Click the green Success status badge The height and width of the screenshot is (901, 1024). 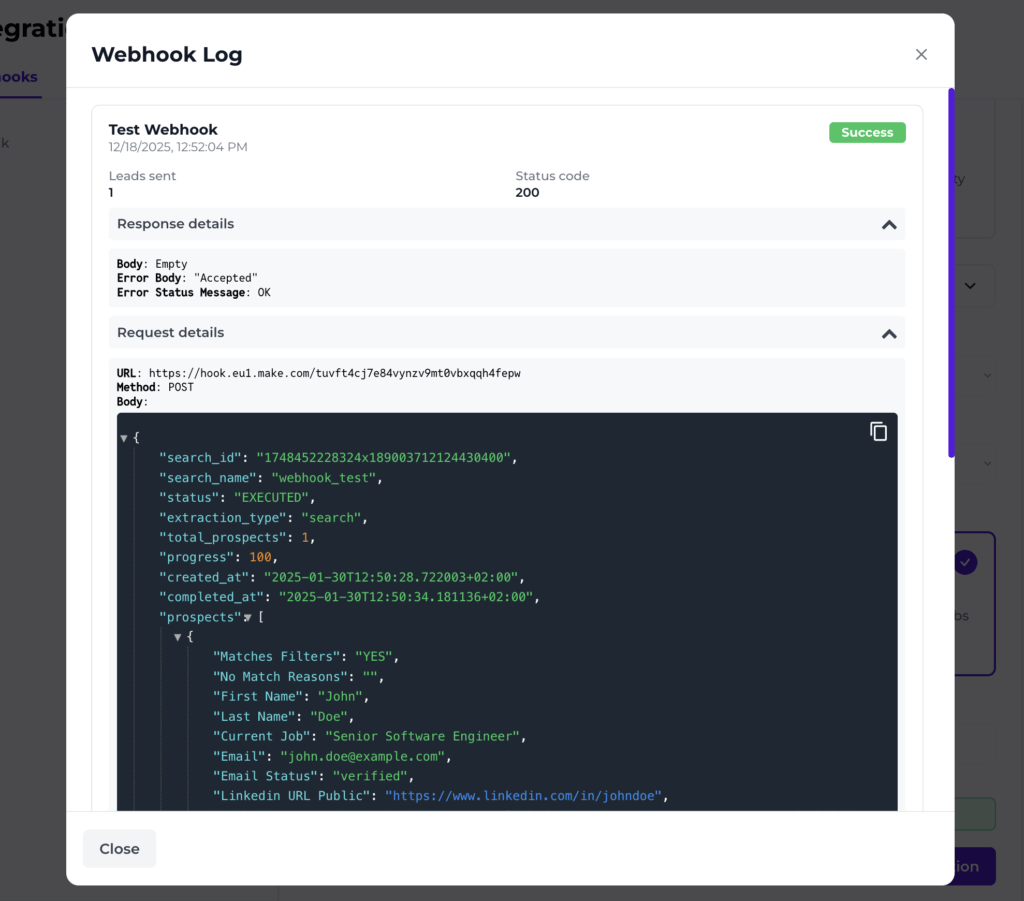pos(866,132)
